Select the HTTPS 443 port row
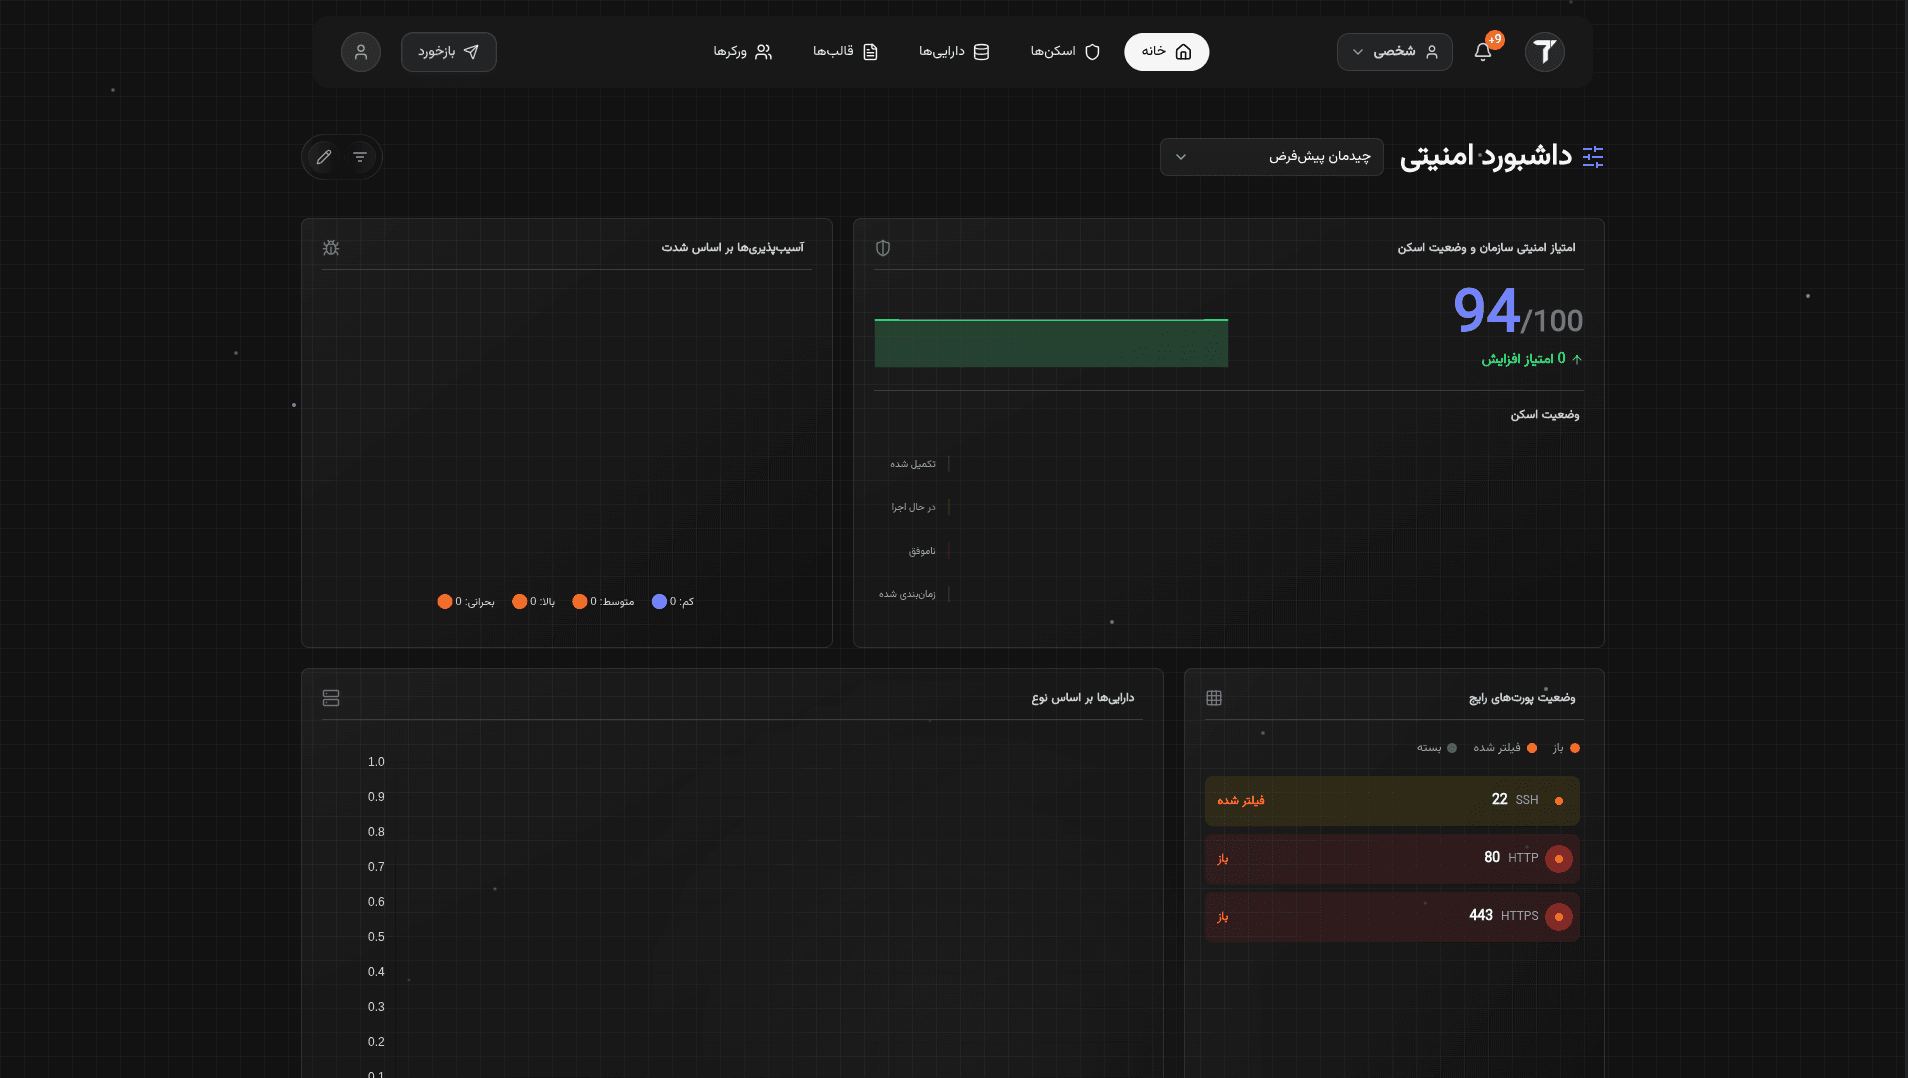1908x1078 pixels. click(x=1392, y=917)
